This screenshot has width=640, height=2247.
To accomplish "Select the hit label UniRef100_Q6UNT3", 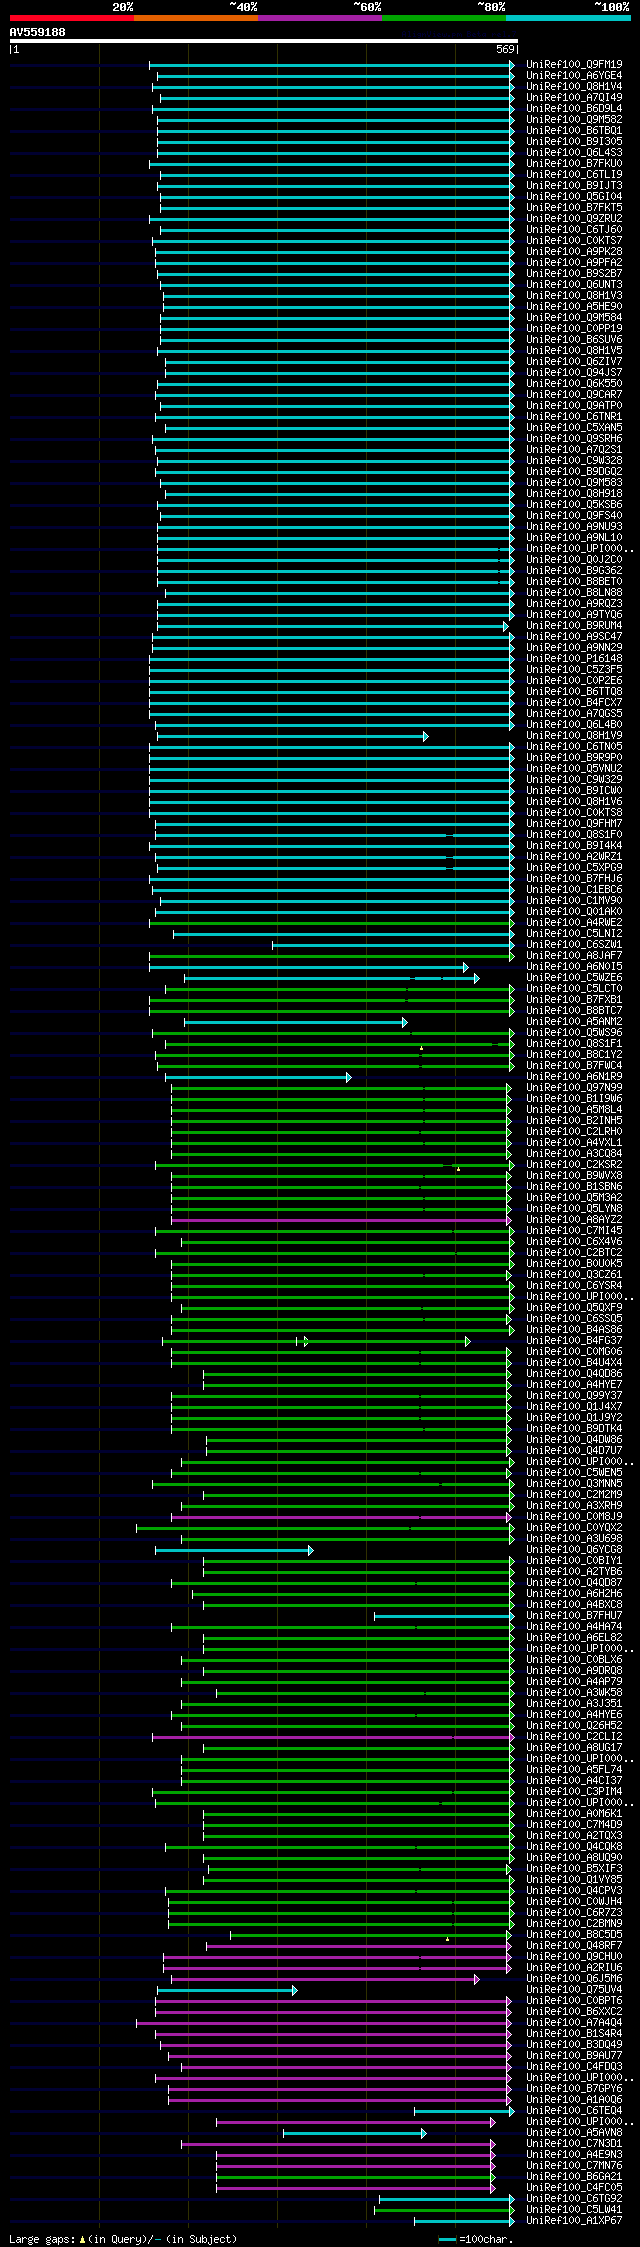I will [574, 285].
